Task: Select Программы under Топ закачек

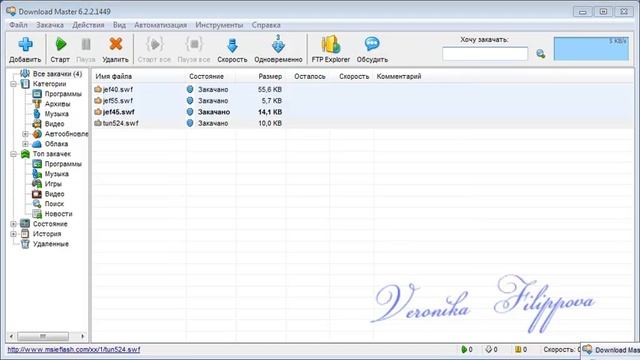Action: coord(63,164)
